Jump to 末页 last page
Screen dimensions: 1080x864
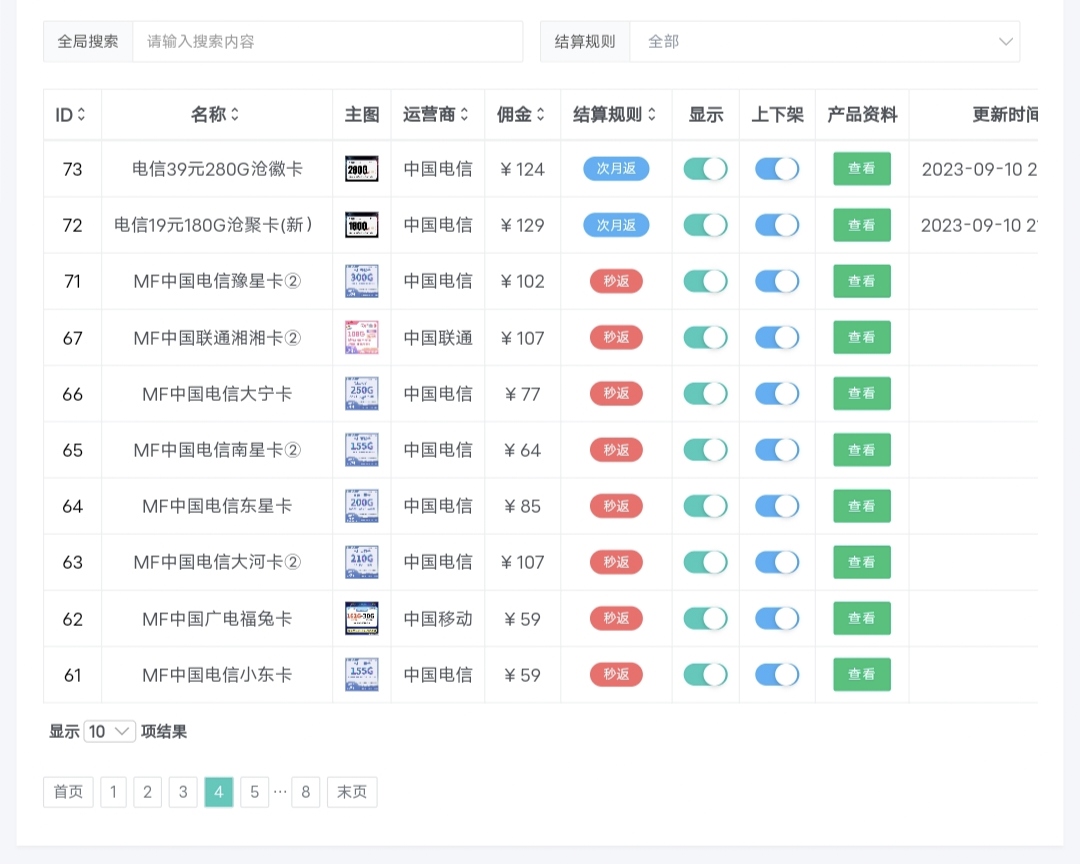352,793
